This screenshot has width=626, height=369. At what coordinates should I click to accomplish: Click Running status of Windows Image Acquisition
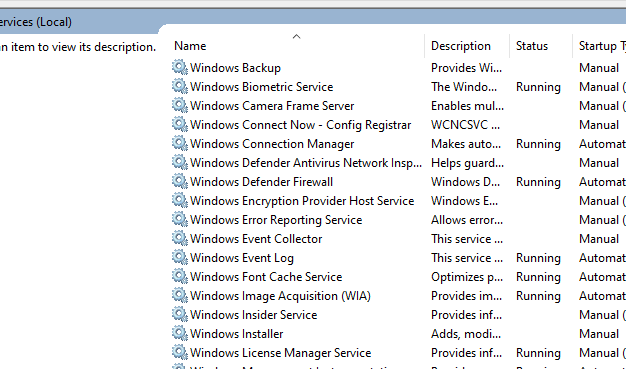tap(538, 296)
